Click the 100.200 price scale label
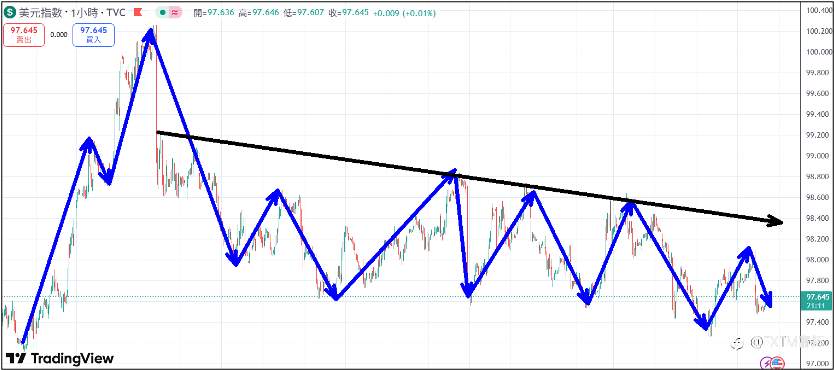 click(820, 31)
